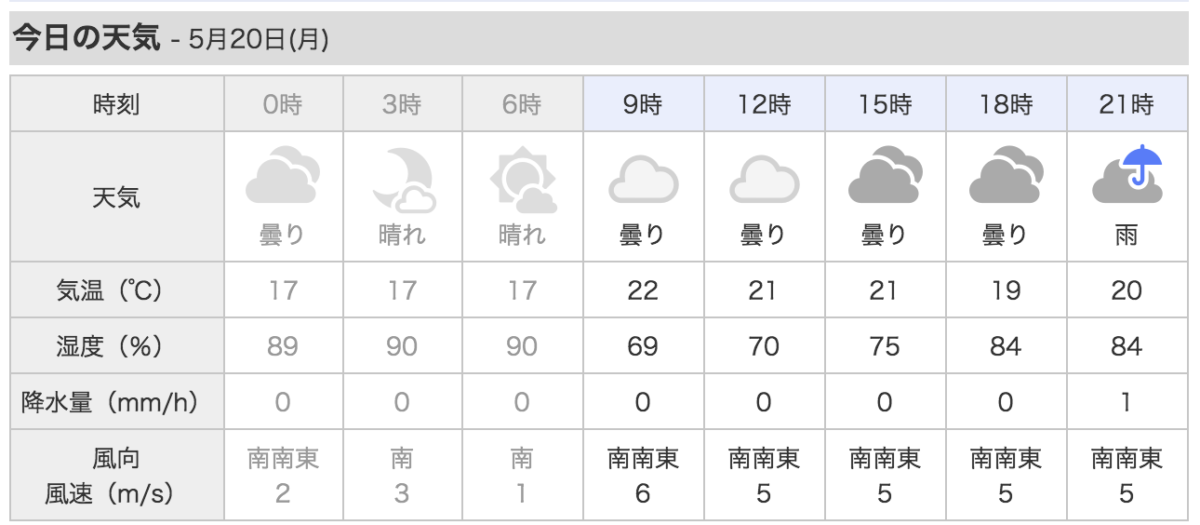The image size is (1200, 525).
Task: Click the rain umbrella icon under 21時
Action: (x=1127, y=176)
